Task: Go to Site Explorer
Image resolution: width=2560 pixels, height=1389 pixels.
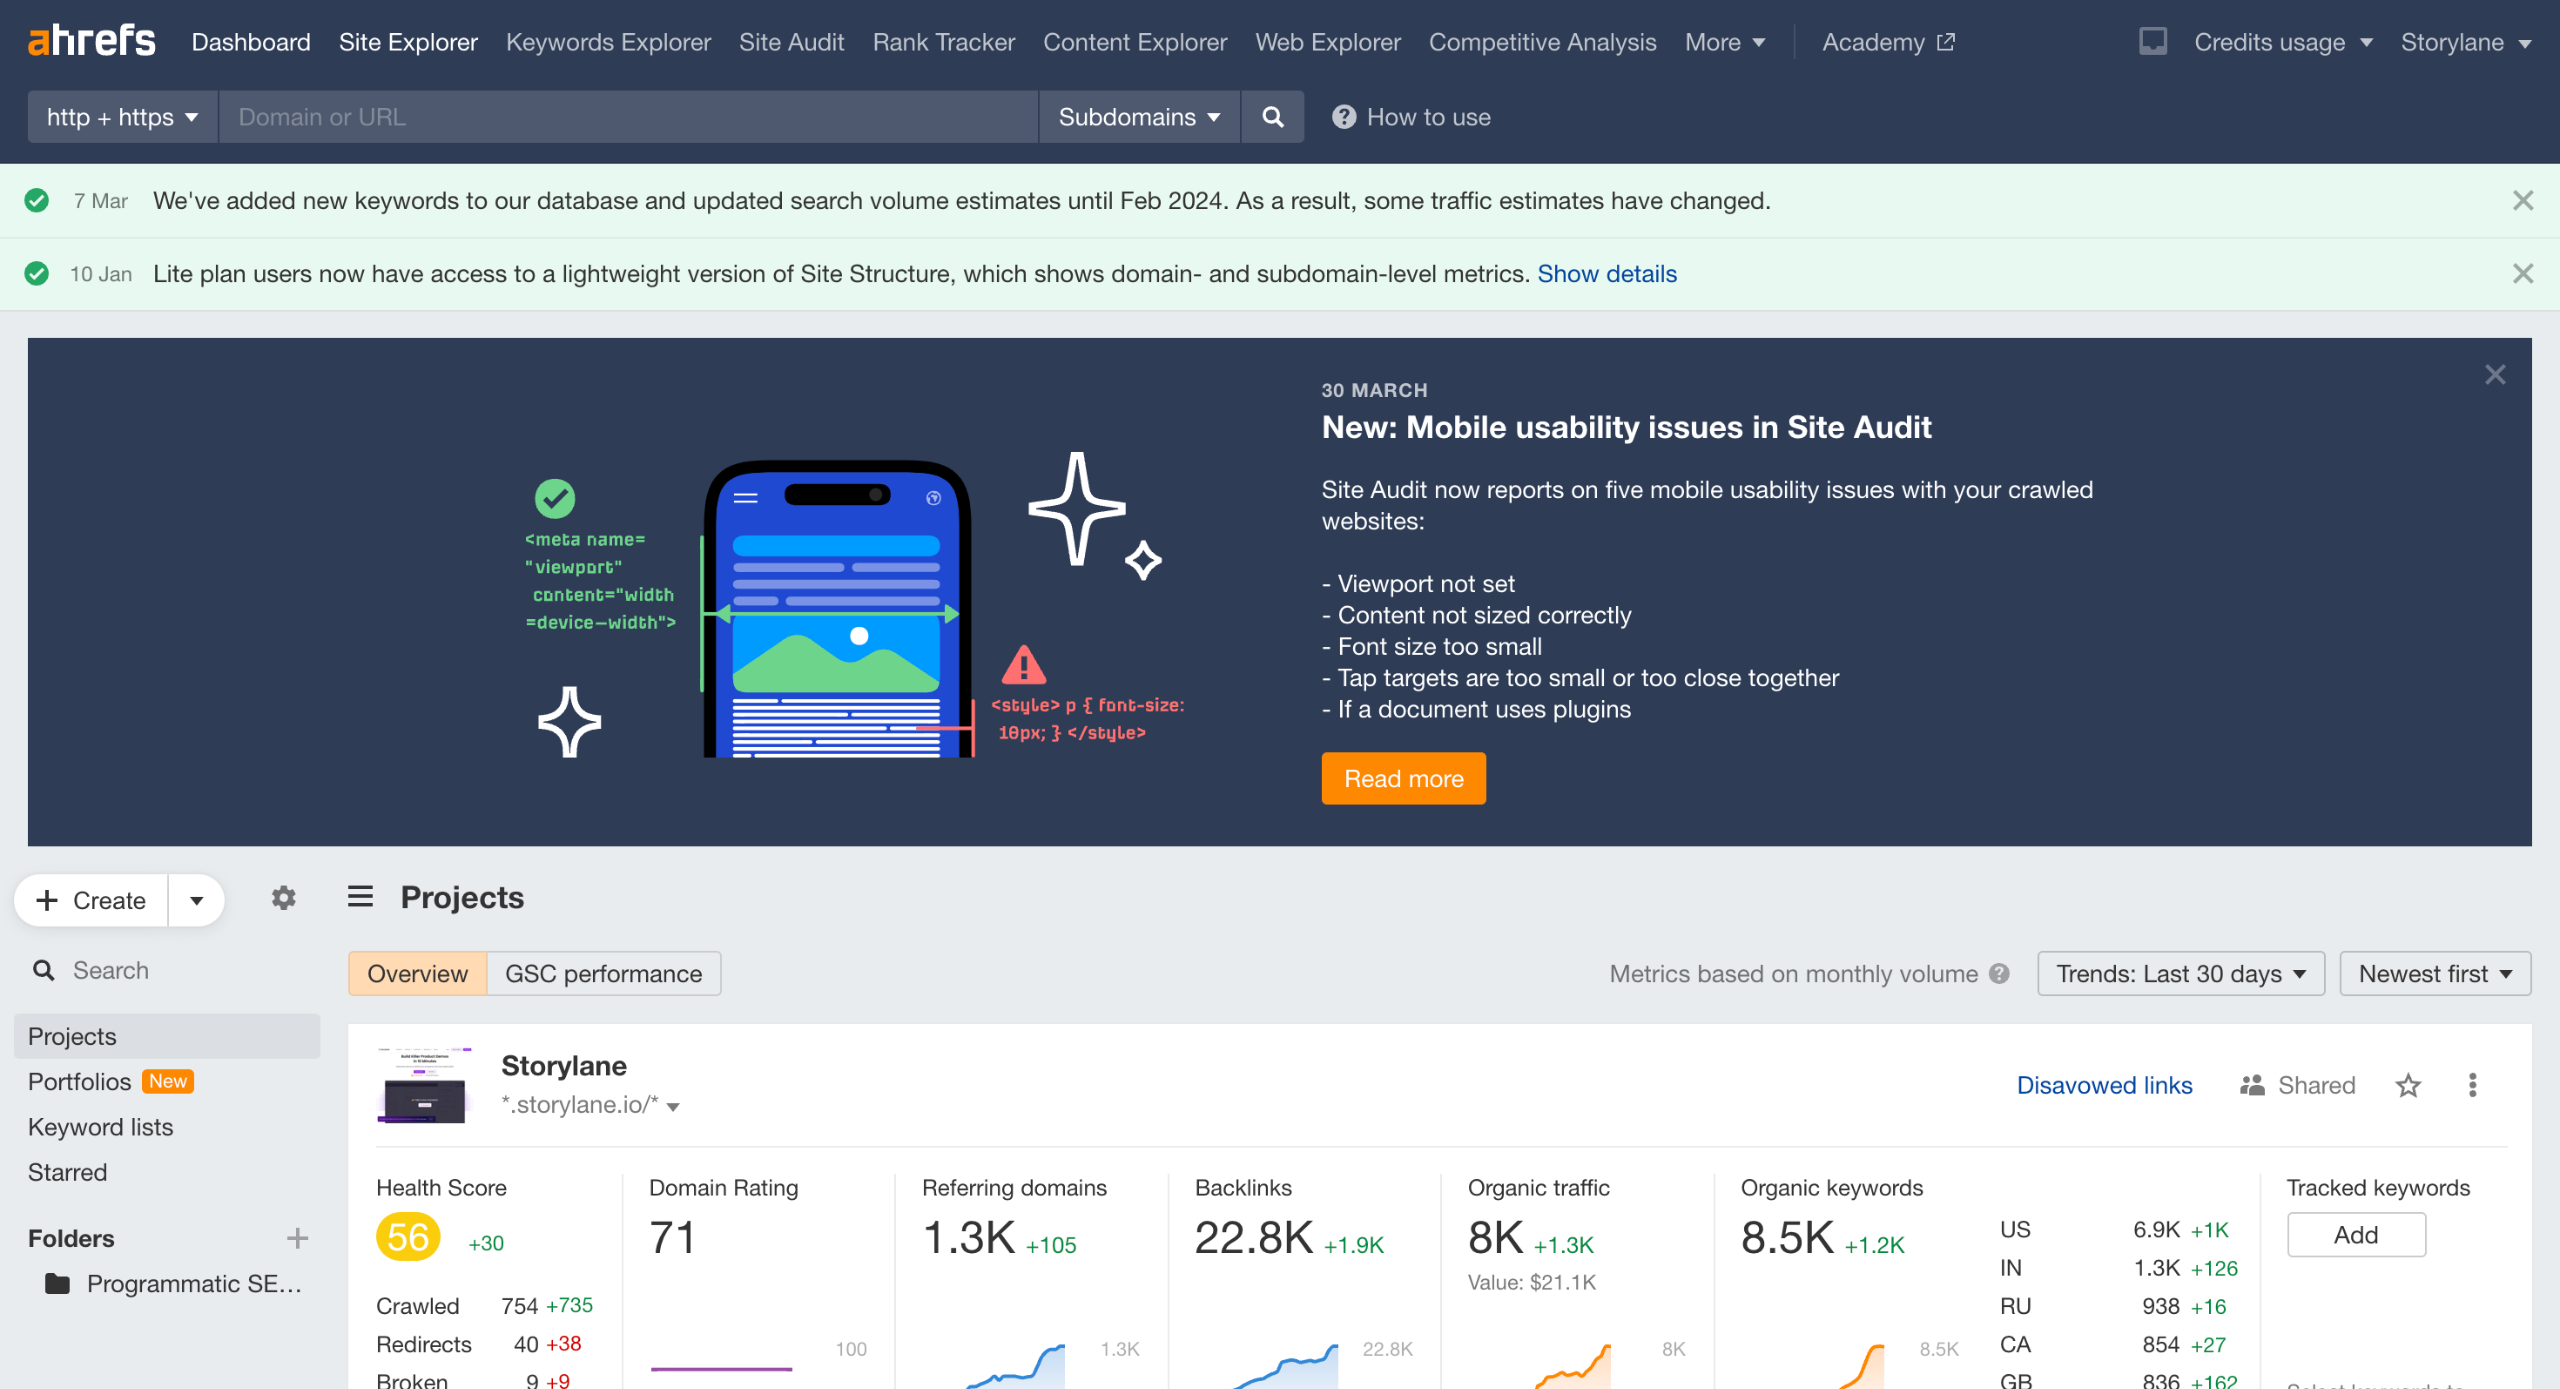Action: pyautogui.click(x=408, y=42)
